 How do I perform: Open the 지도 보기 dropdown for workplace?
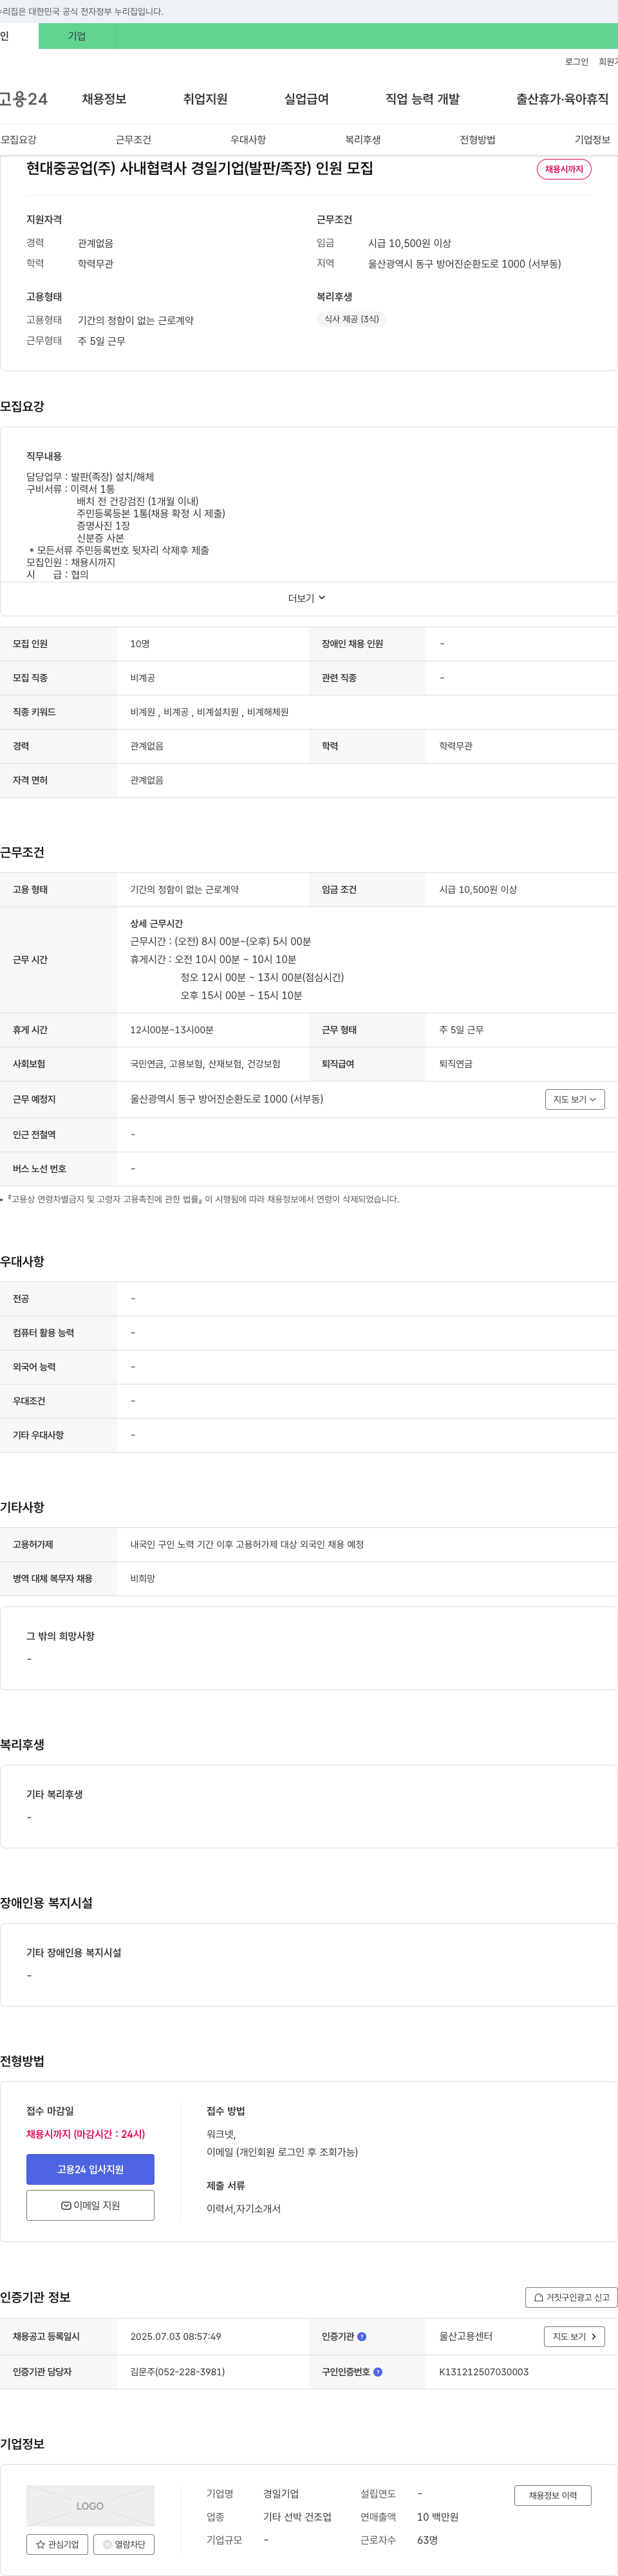pos(575,1099)
